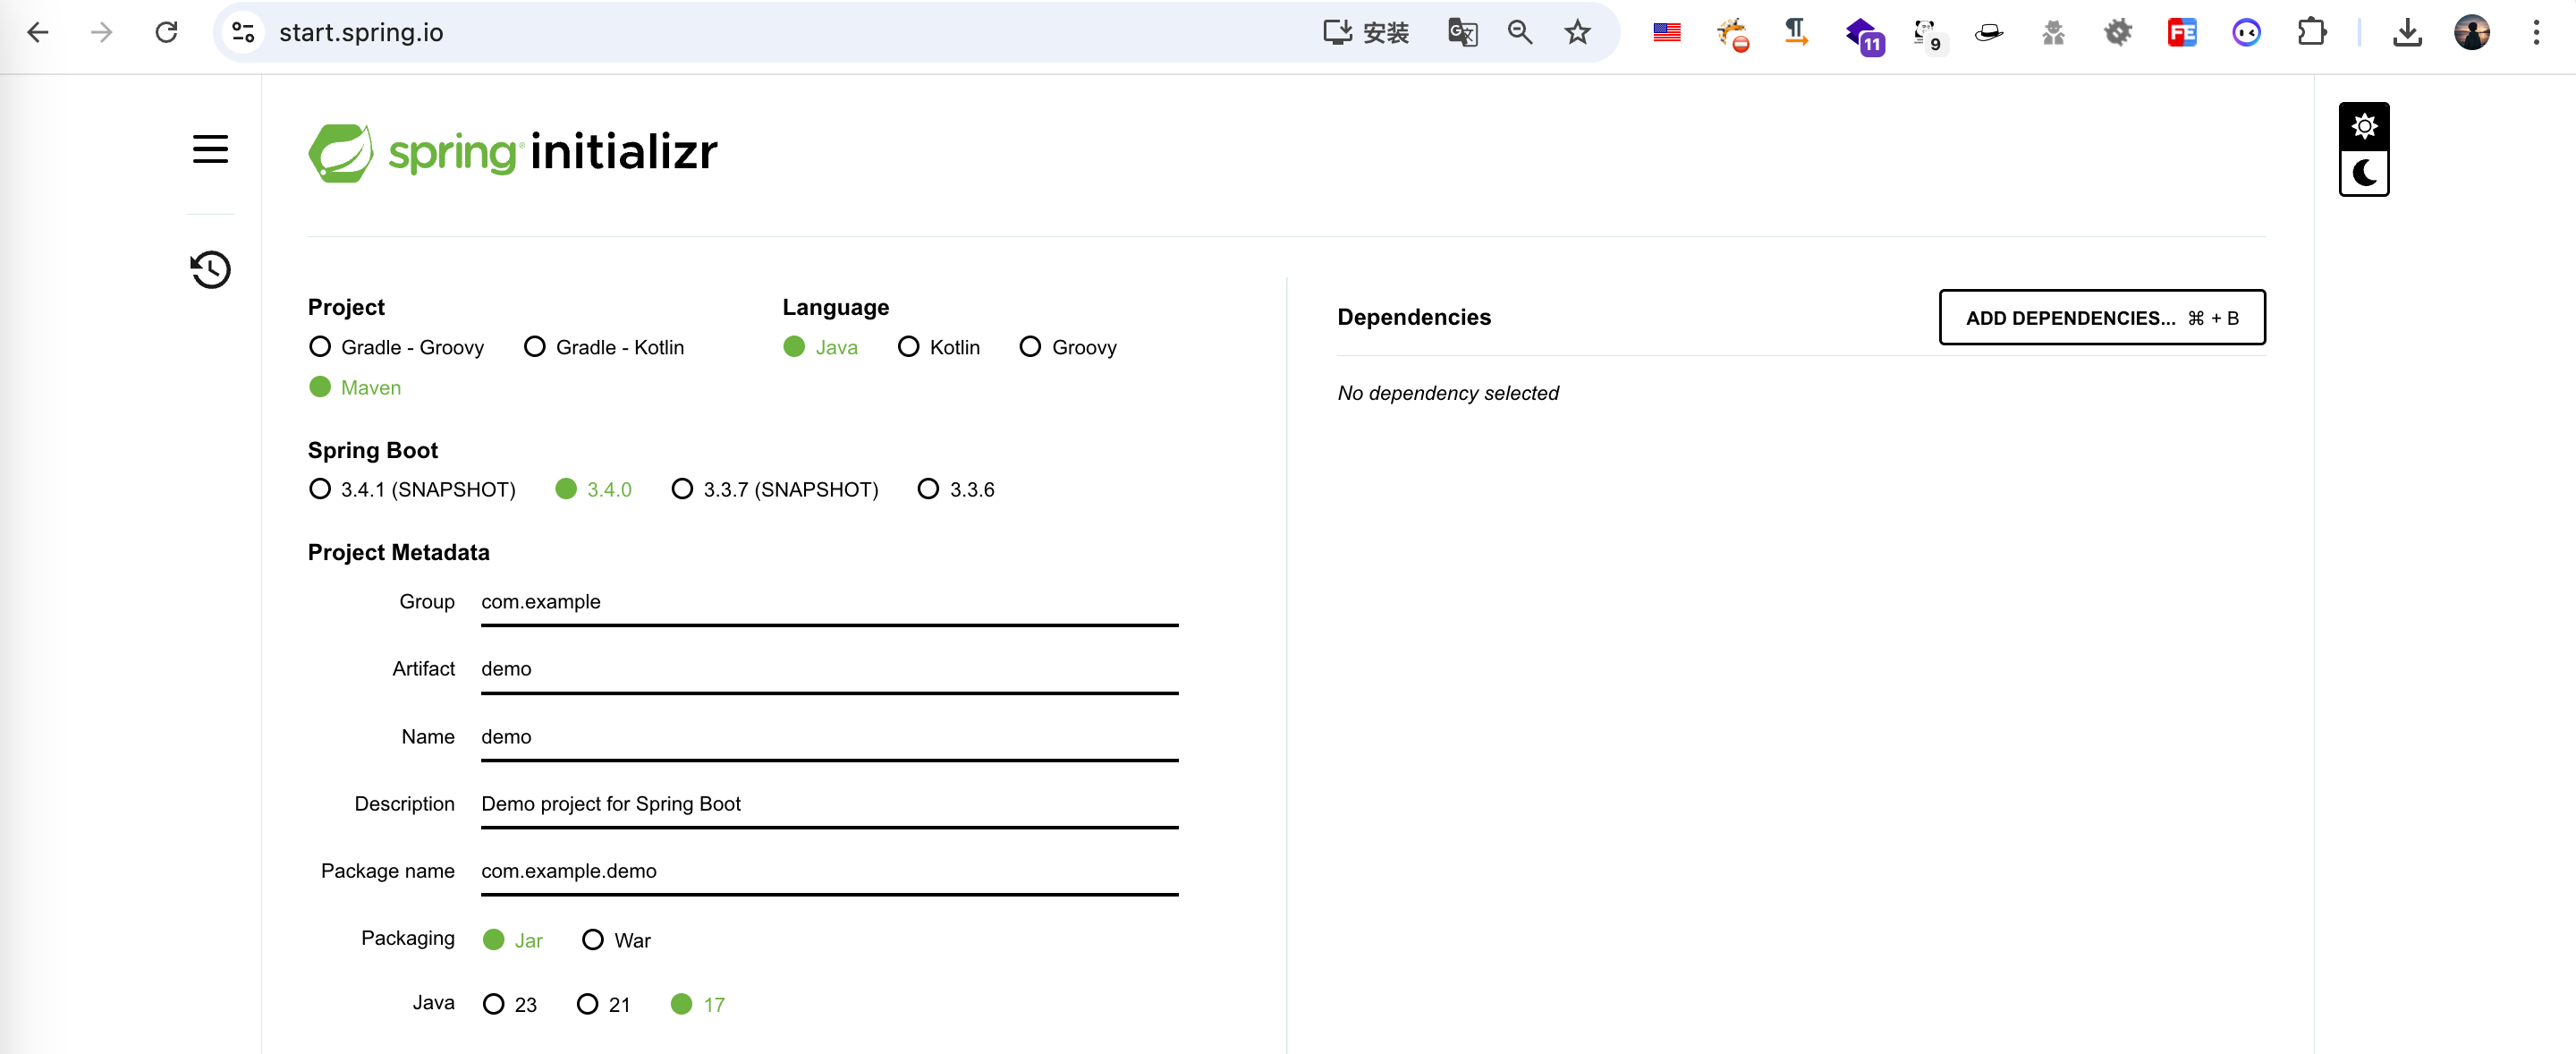The image size is (2576, 1054).
Task: Select Spring Boot 3.3.7 (SNAPSHOT)
Action: 775,489
